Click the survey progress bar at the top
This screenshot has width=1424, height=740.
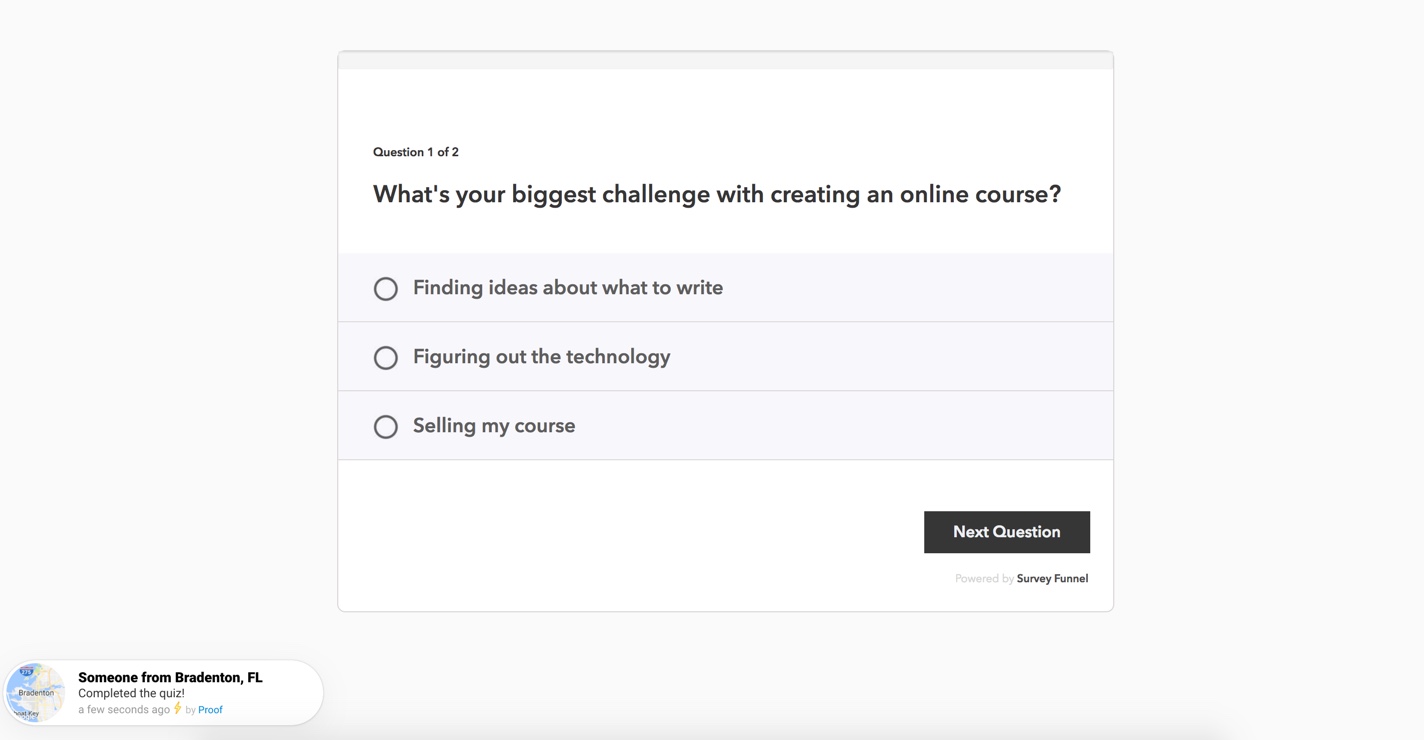[725, 61]
